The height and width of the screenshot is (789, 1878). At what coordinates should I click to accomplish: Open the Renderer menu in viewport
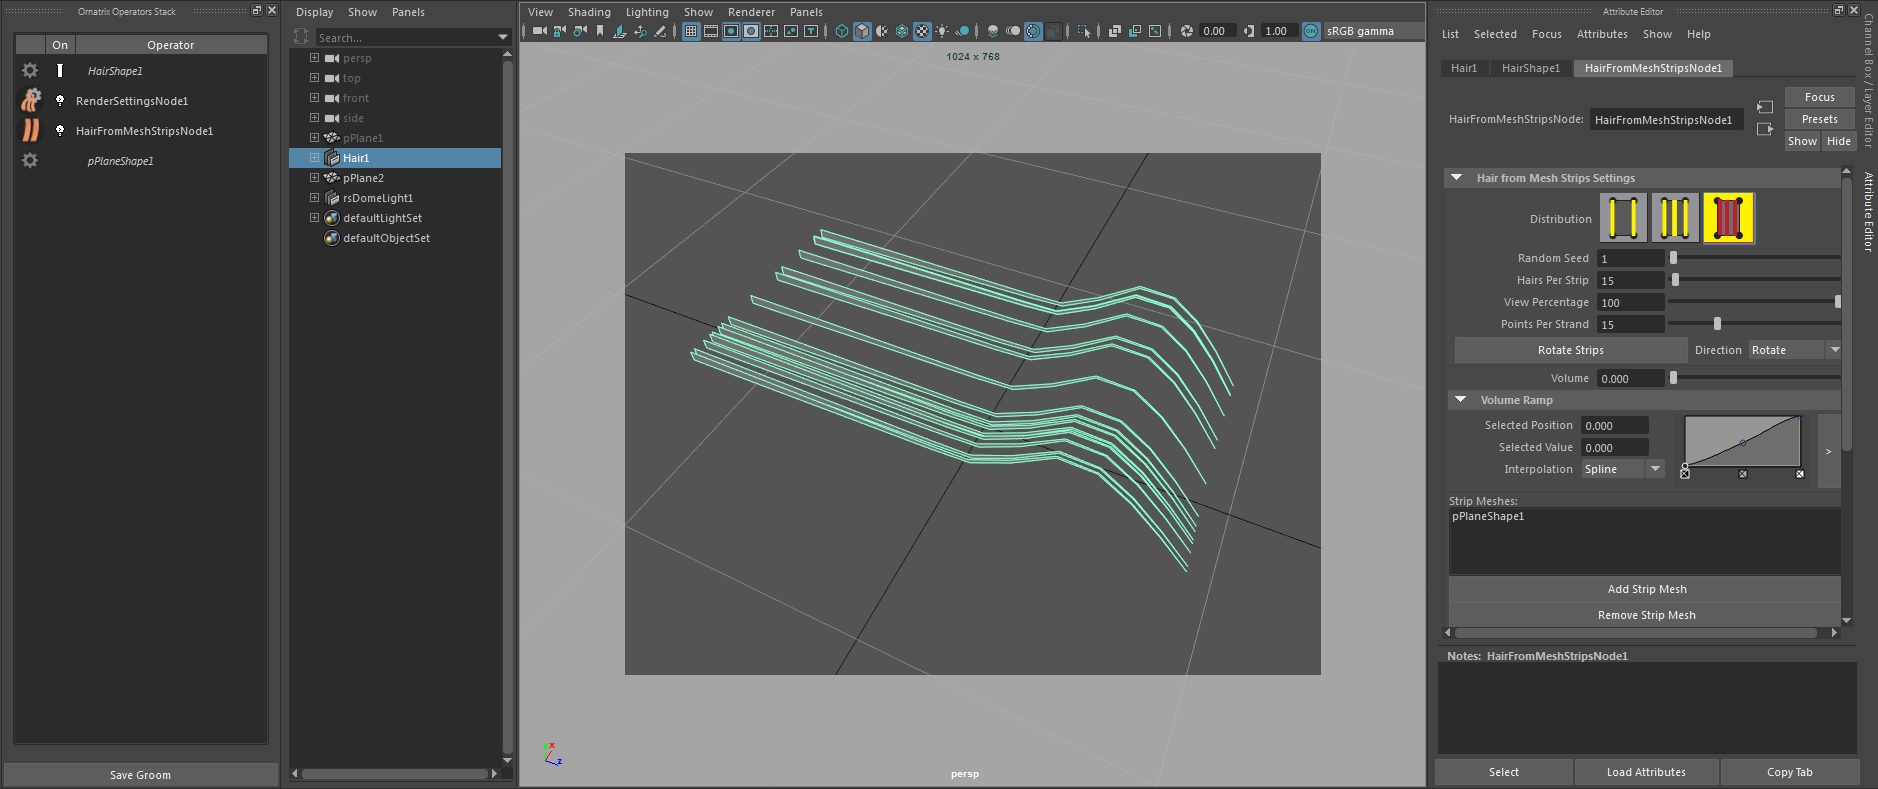[x=751, y=12]
